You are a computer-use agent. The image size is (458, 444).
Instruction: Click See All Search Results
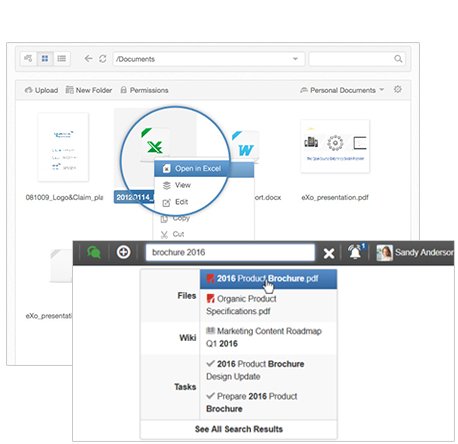click(x=239, y=429)
